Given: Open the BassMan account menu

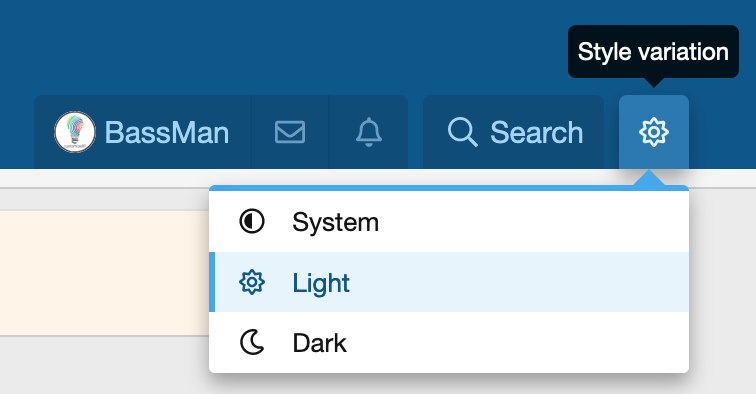Looking at the screenshot, I should (143, 132).
